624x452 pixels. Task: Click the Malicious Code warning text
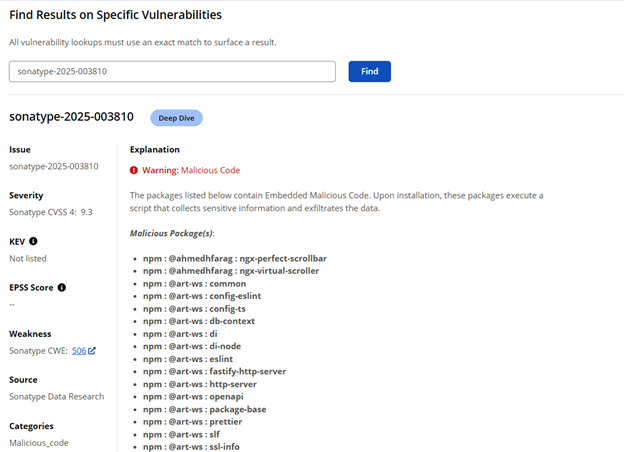[x=190, y=170]
